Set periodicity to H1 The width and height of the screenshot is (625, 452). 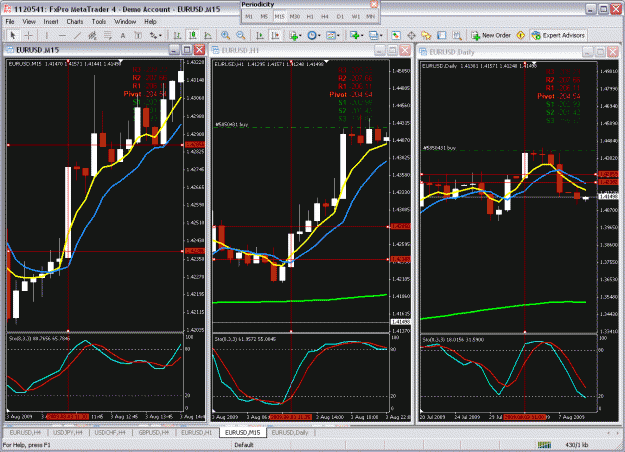(310, 16)
